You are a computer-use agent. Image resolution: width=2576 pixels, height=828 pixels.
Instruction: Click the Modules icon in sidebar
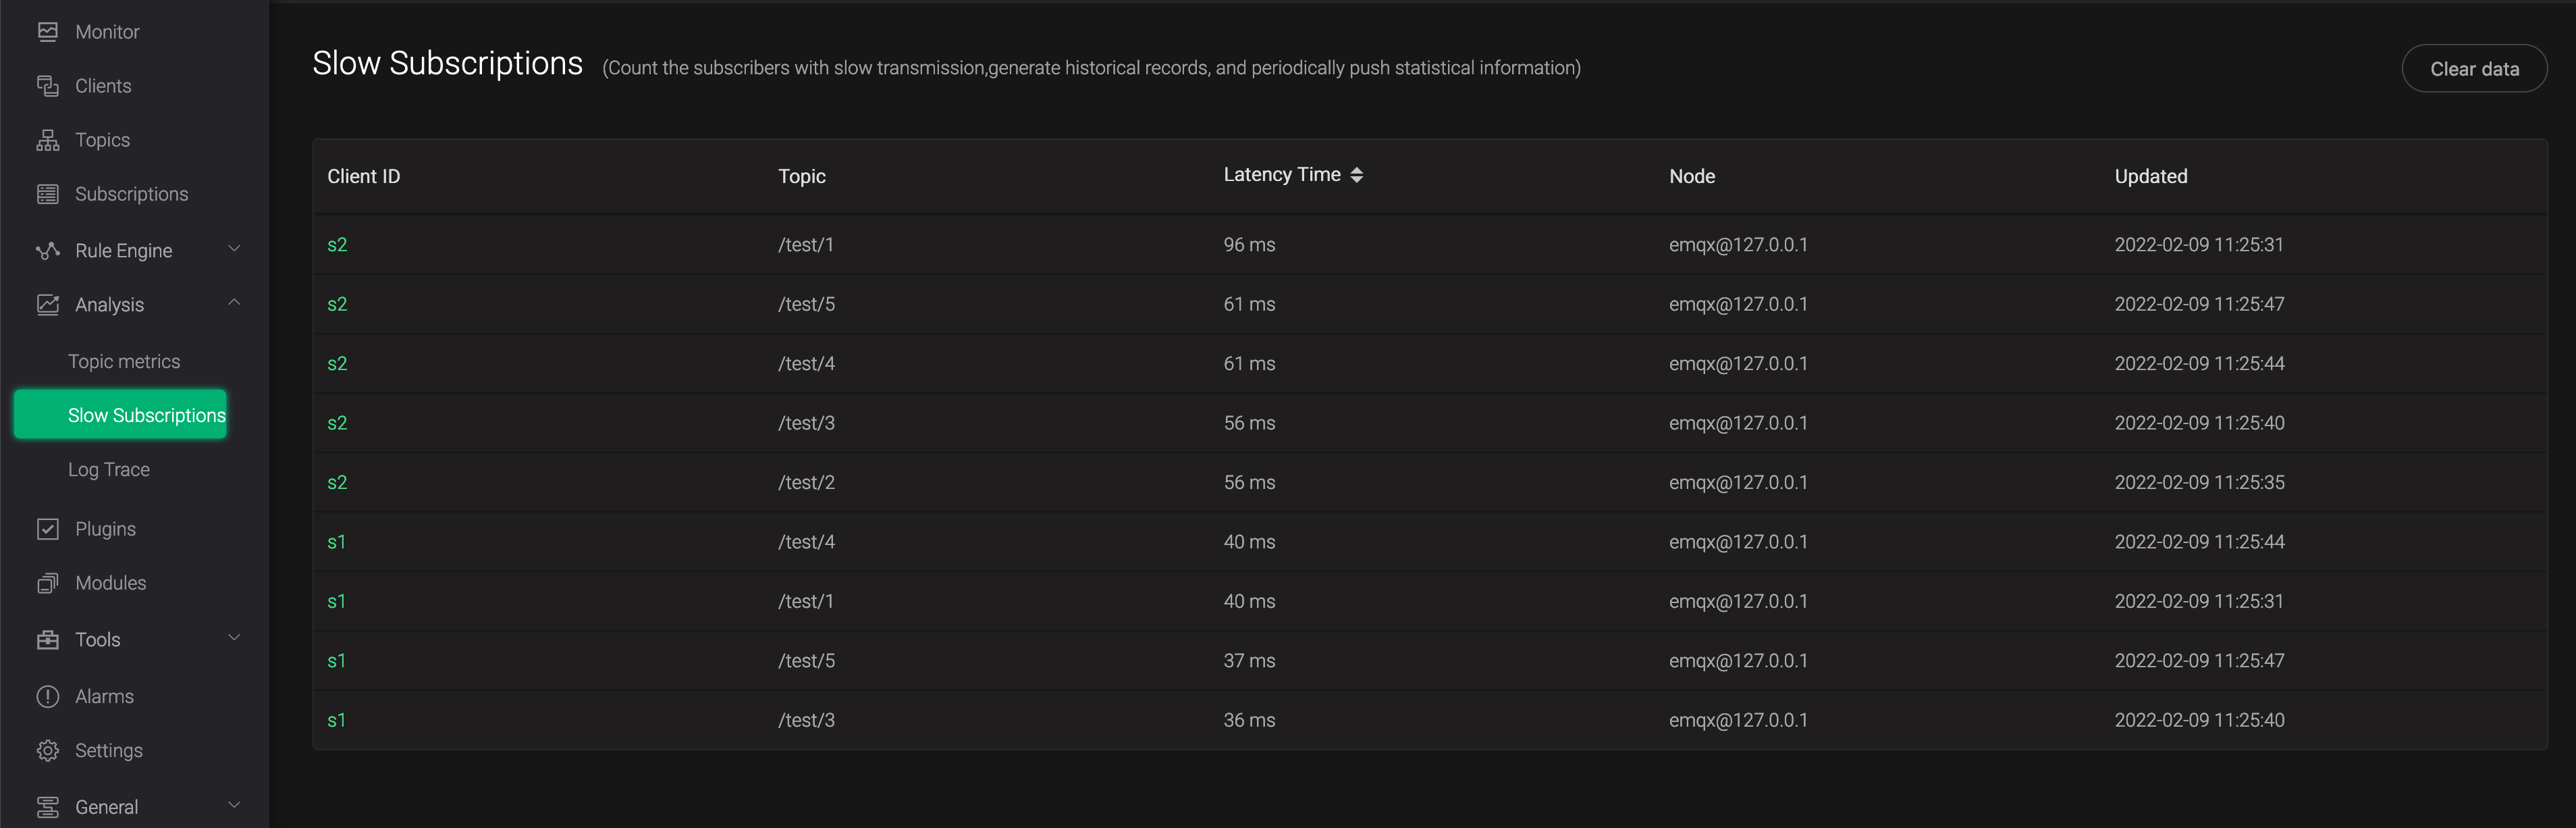47,583
